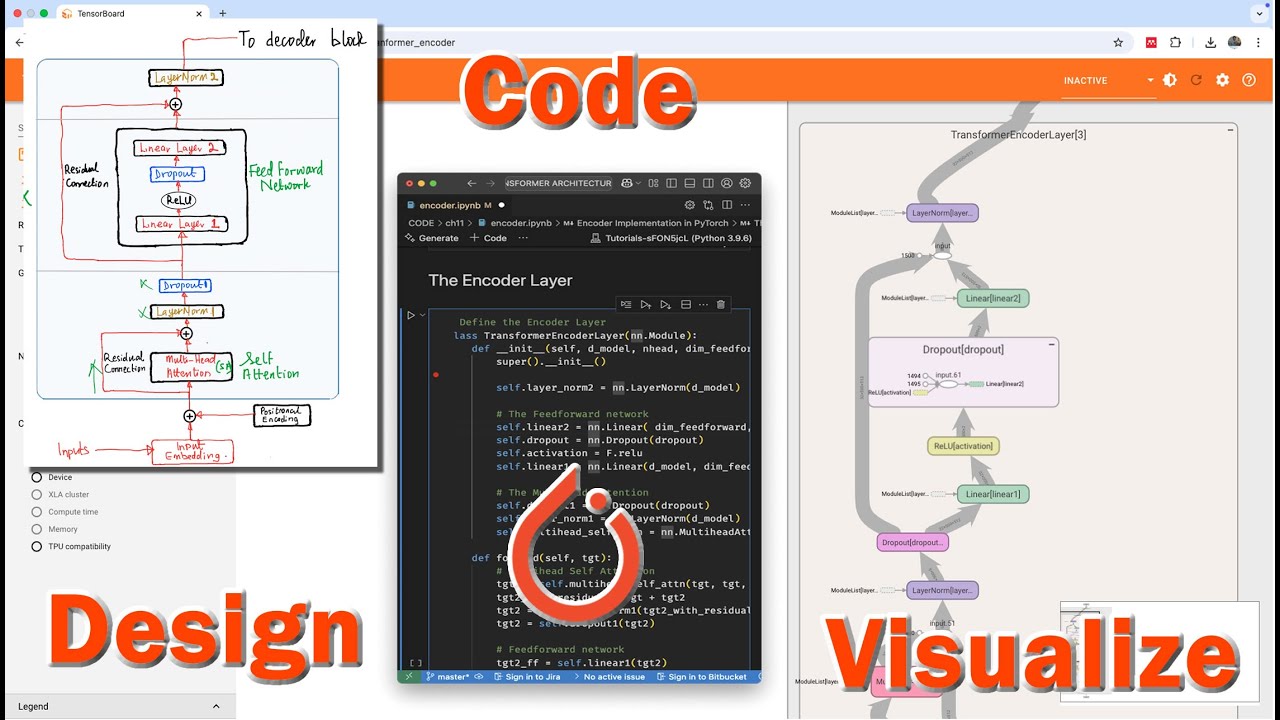
Task: Open more notebook actions ellipsis after Code
Action: coord(523,238)
